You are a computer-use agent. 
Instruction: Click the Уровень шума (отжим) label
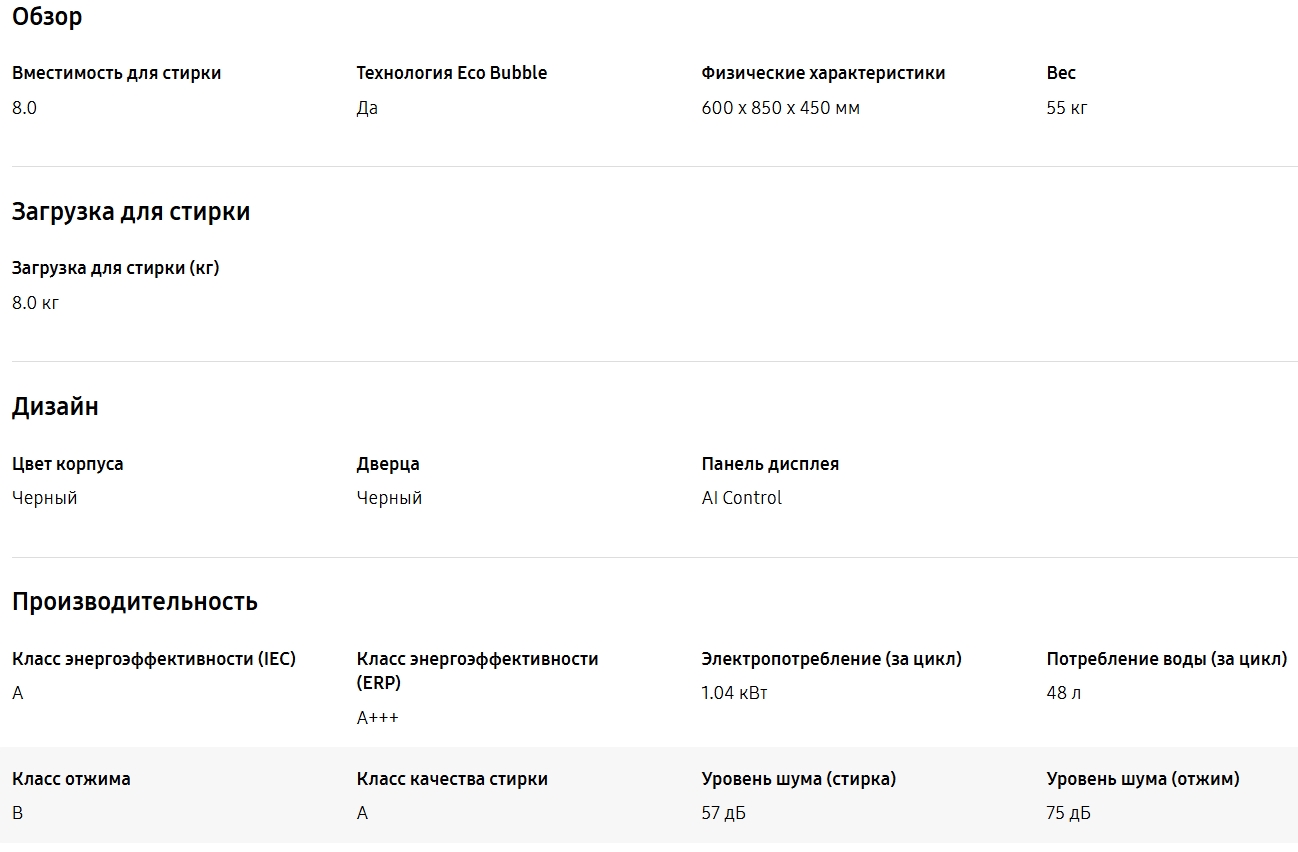click(x=1142, y=779)
